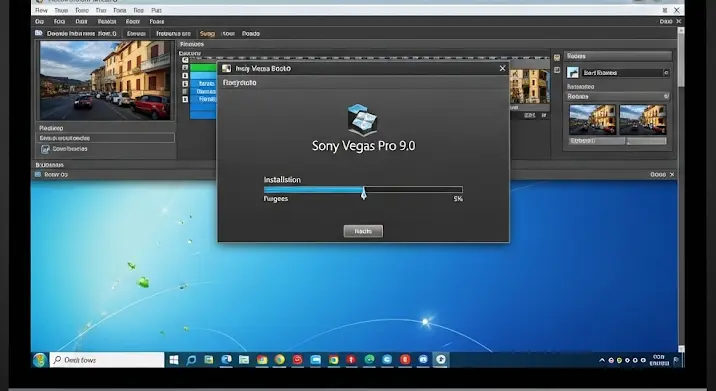Viewport: 716px width, 391px height.
Task: Open the dropdown beside the preset name field
Action: point(666,73)
